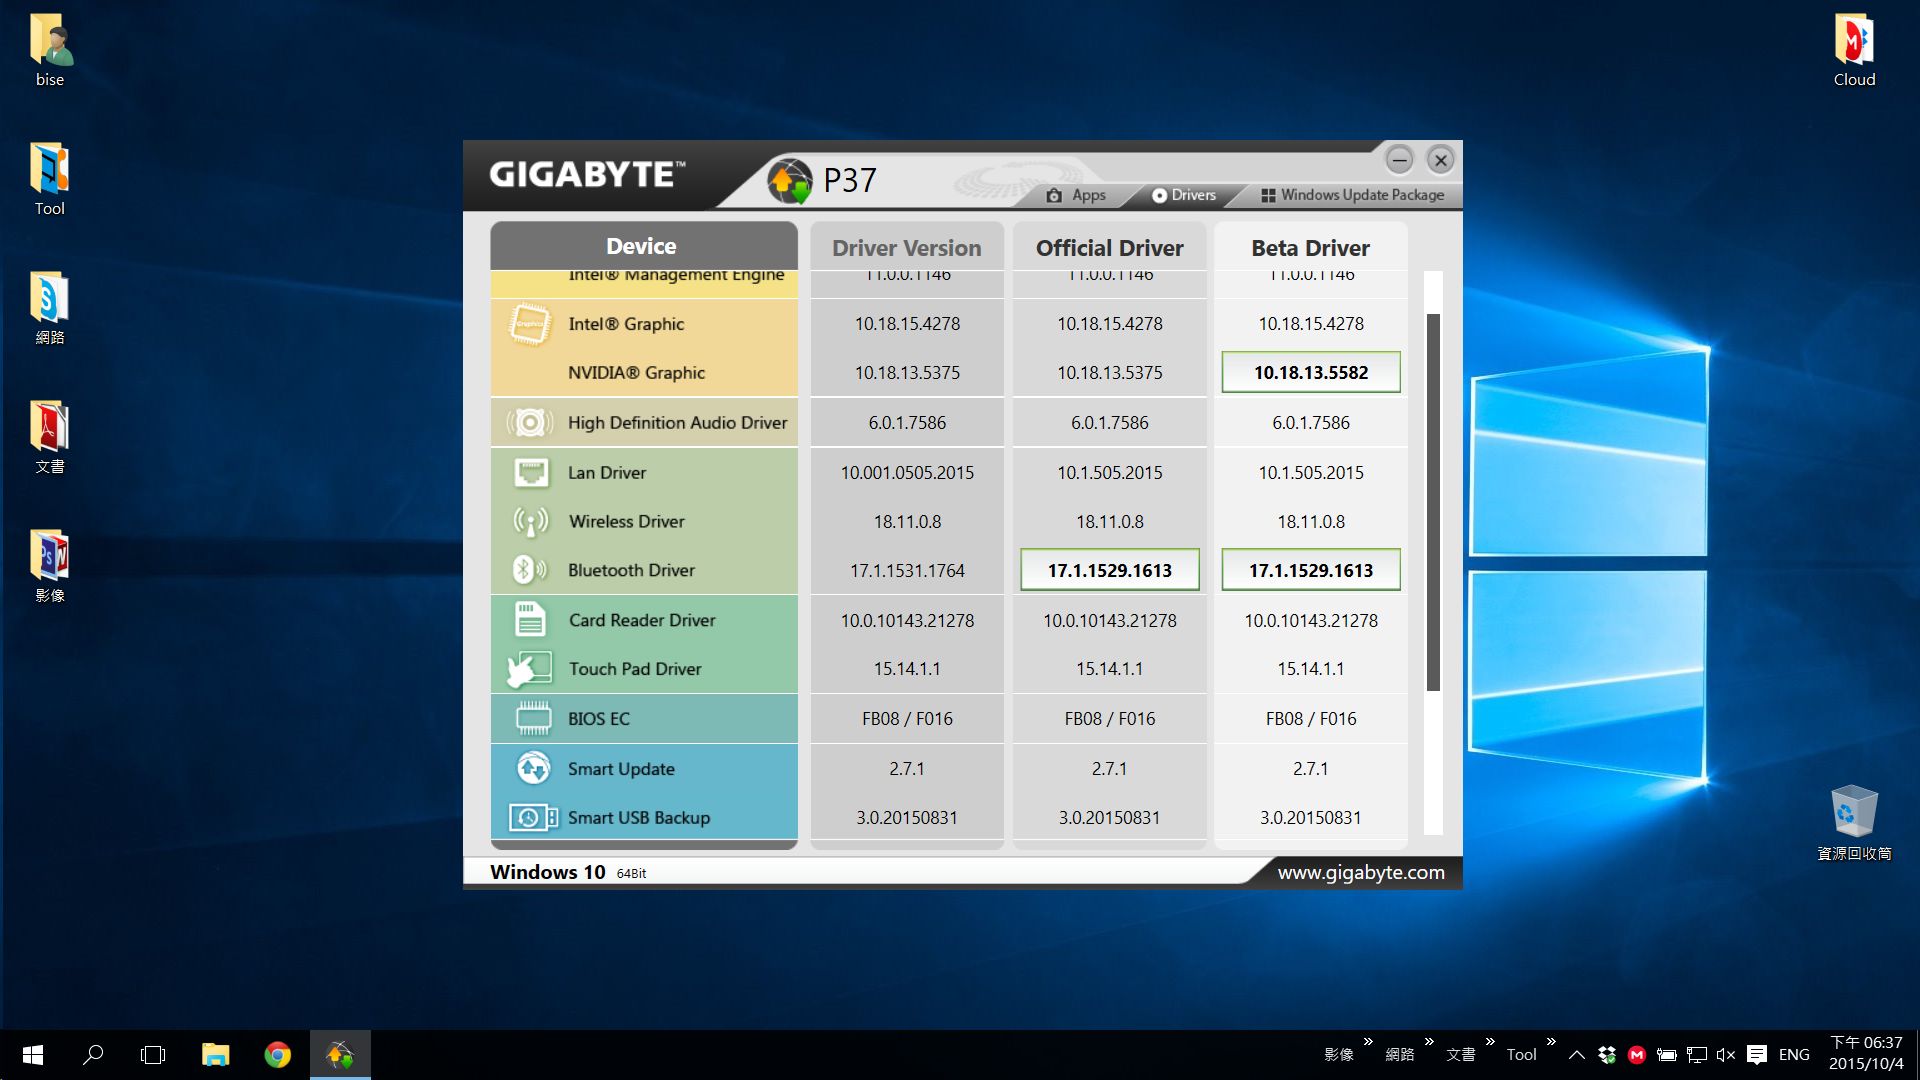Viewport: 1920px width, 1080px height.
Task: Click the Smart Update logo beside P37
Action: point(790,181)
